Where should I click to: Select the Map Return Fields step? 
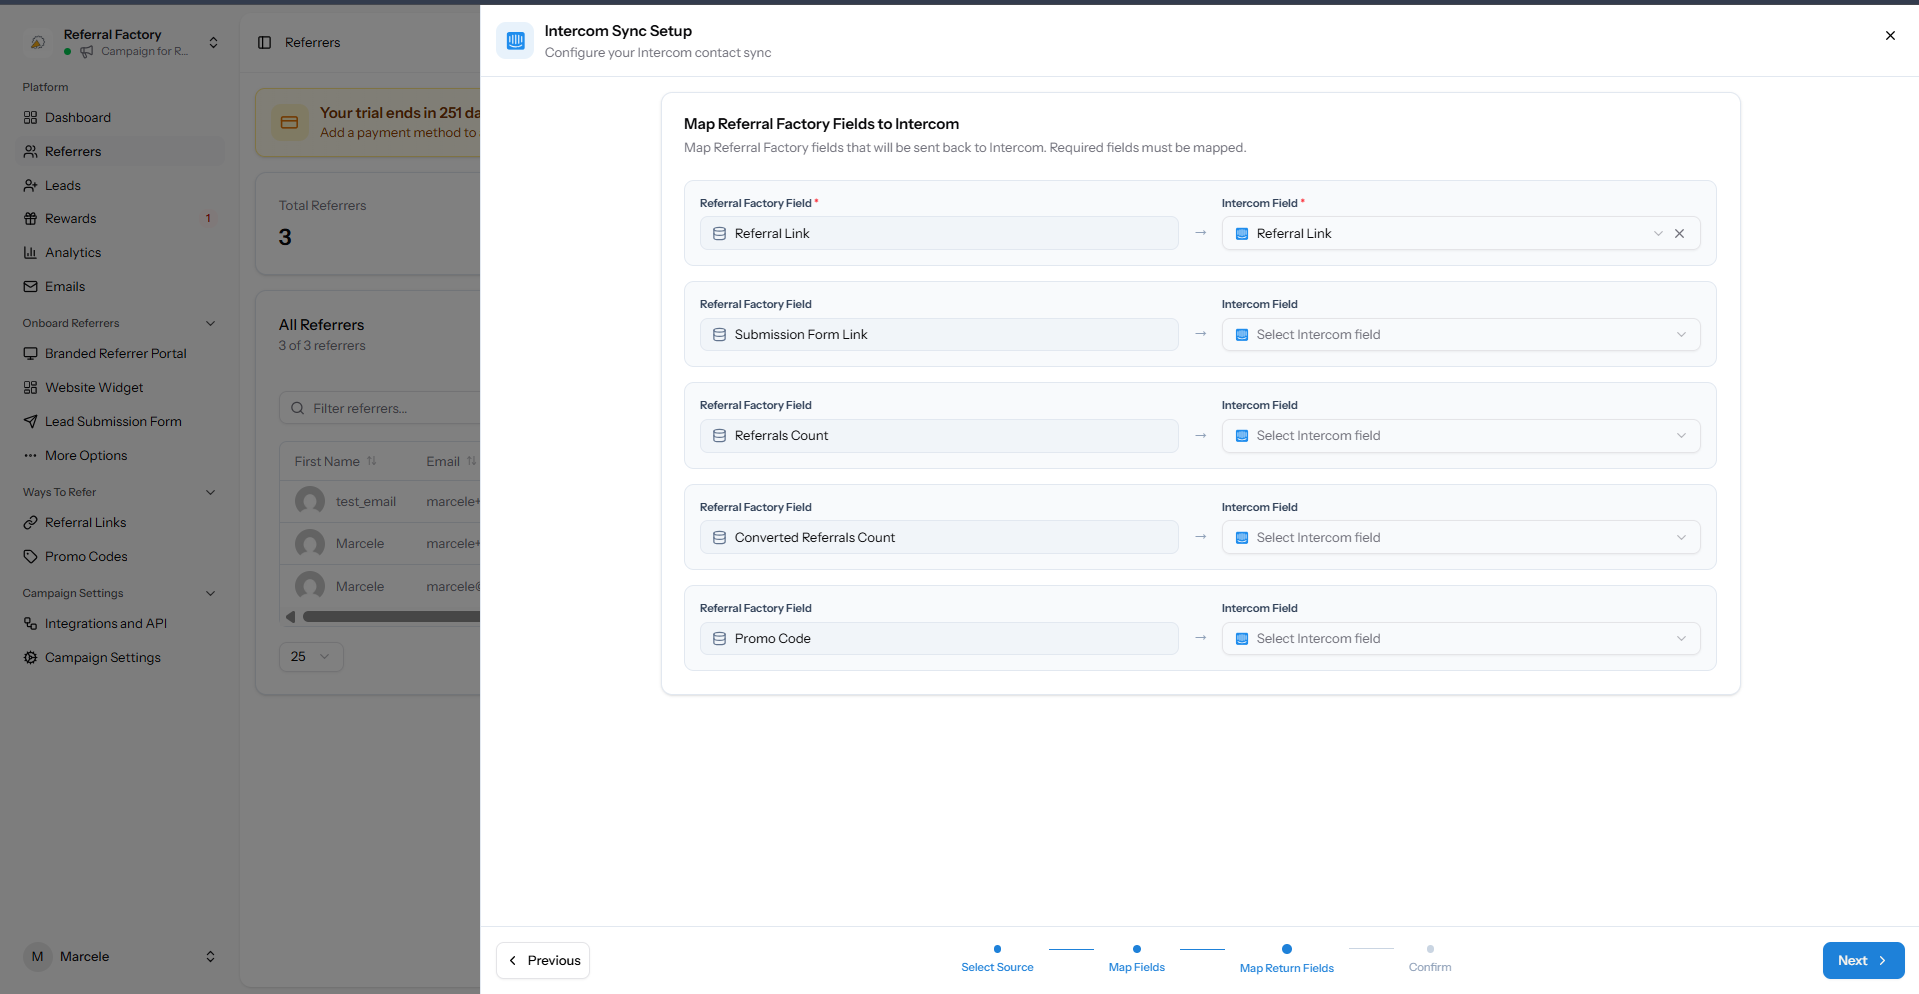1287,959
